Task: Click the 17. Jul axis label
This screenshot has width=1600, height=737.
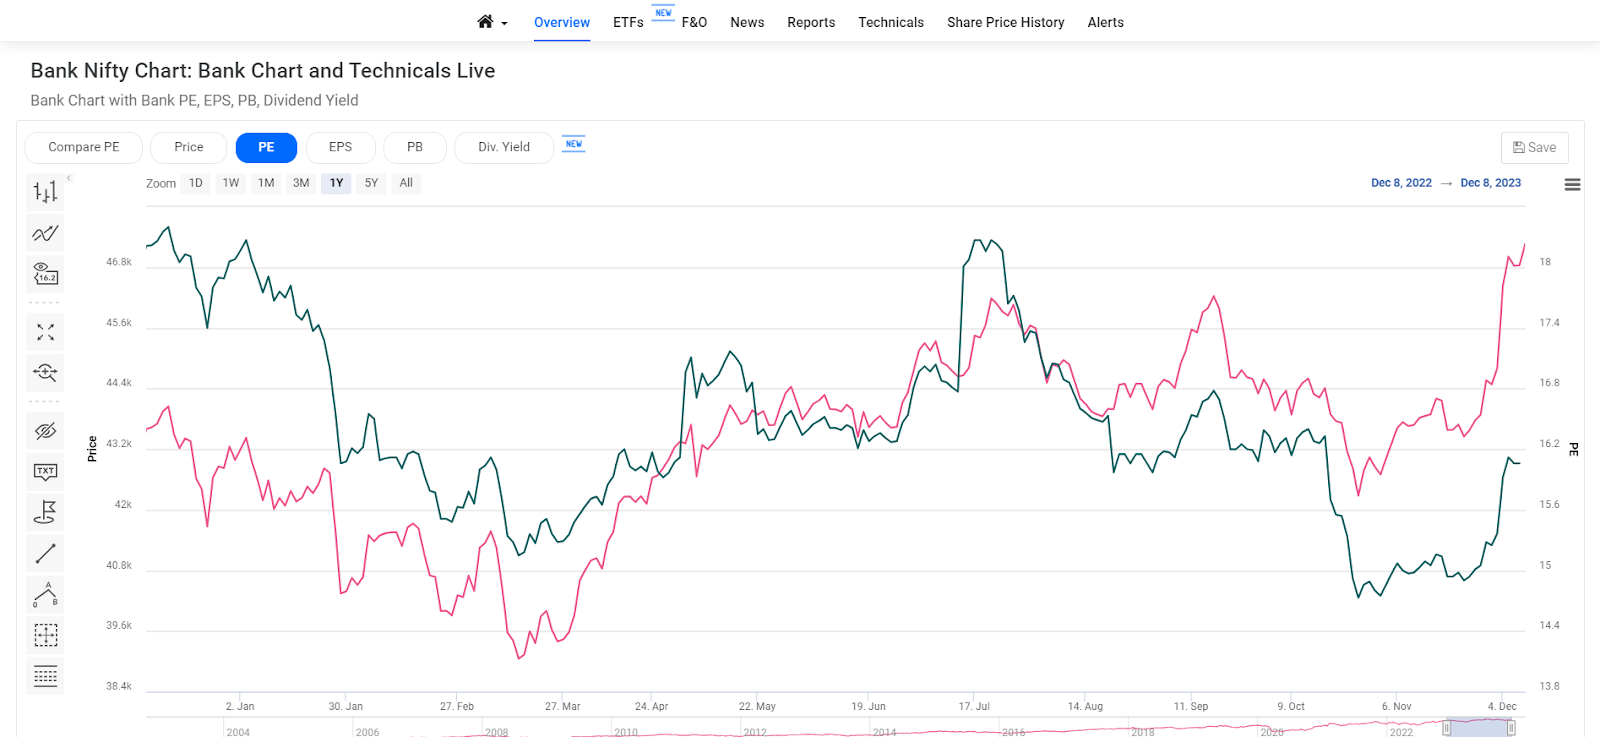Action: coord(974,706)
